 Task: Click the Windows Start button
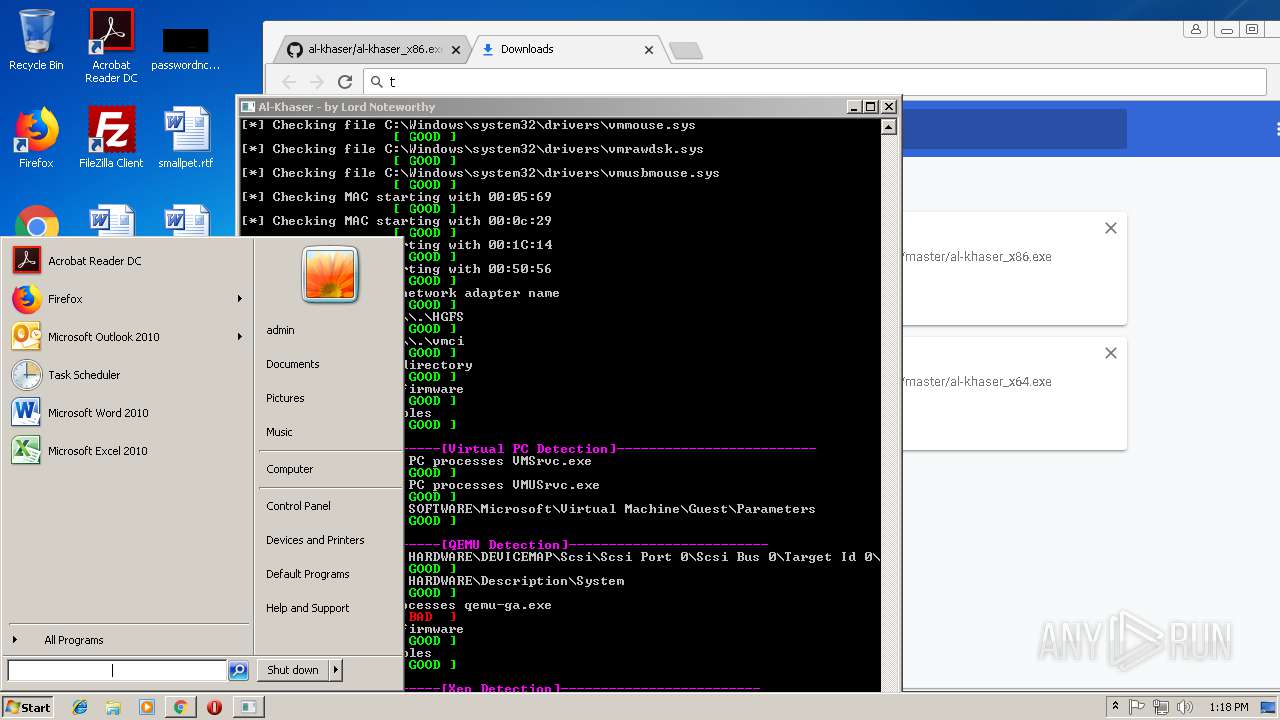(28, 707)
